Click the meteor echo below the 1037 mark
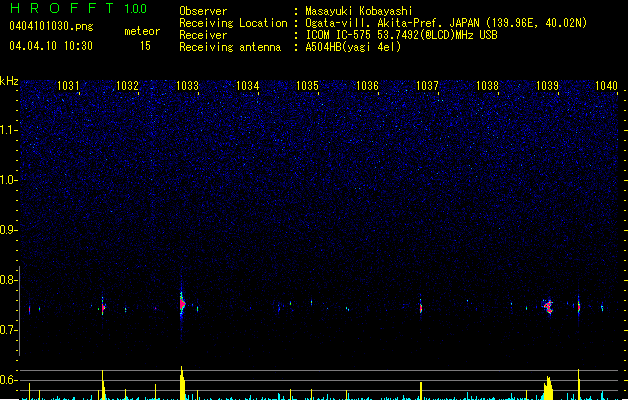 421,308
